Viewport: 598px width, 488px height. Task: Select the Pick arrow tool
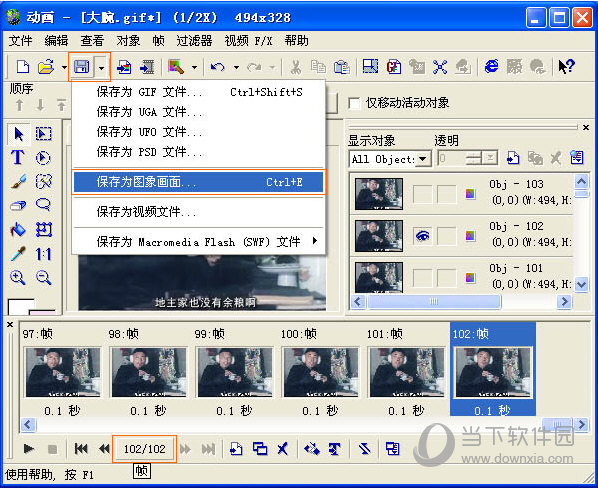pyautogui.click(x=18, y=134)
